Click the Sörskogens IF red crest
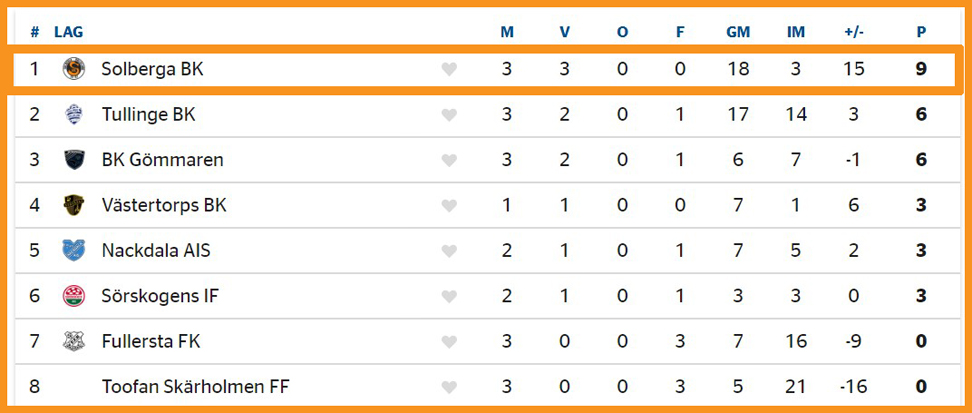The height and width of the screenshot is (413, 972). click(x=74, y=296)
